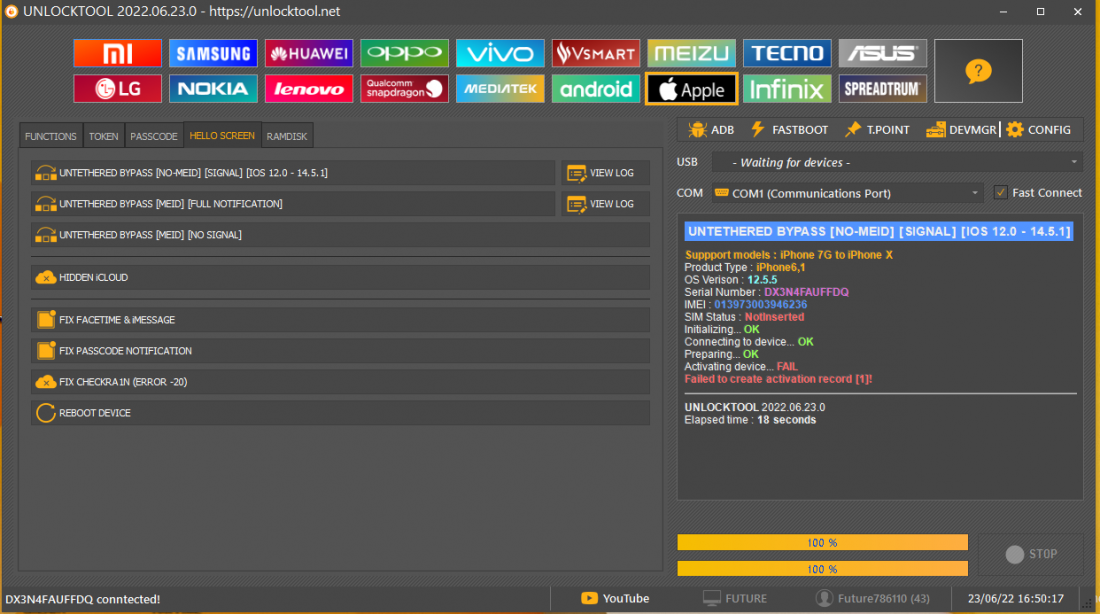The width and height of the screenshot is (1100, 614).
Task: Select the Tecno brand logo
Action: 787,53
